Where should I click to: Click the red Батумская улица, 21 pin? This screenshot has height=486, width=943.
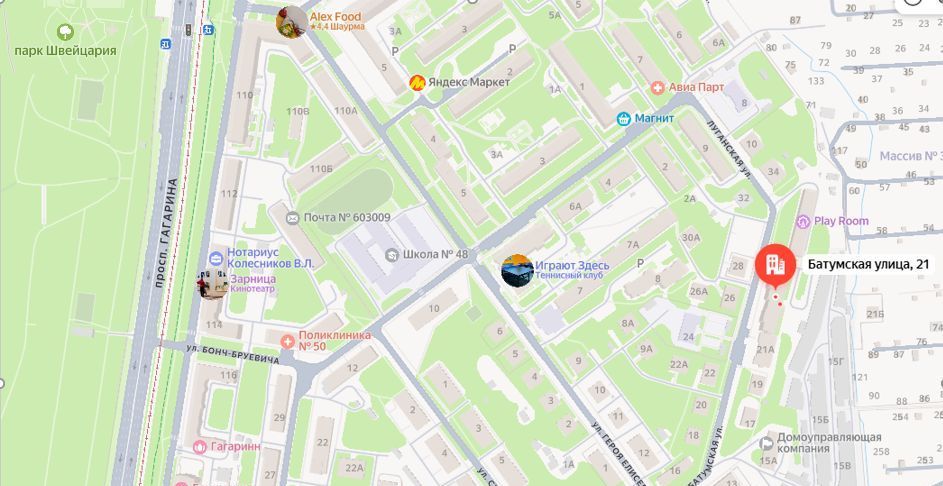[x=775, y=263]
